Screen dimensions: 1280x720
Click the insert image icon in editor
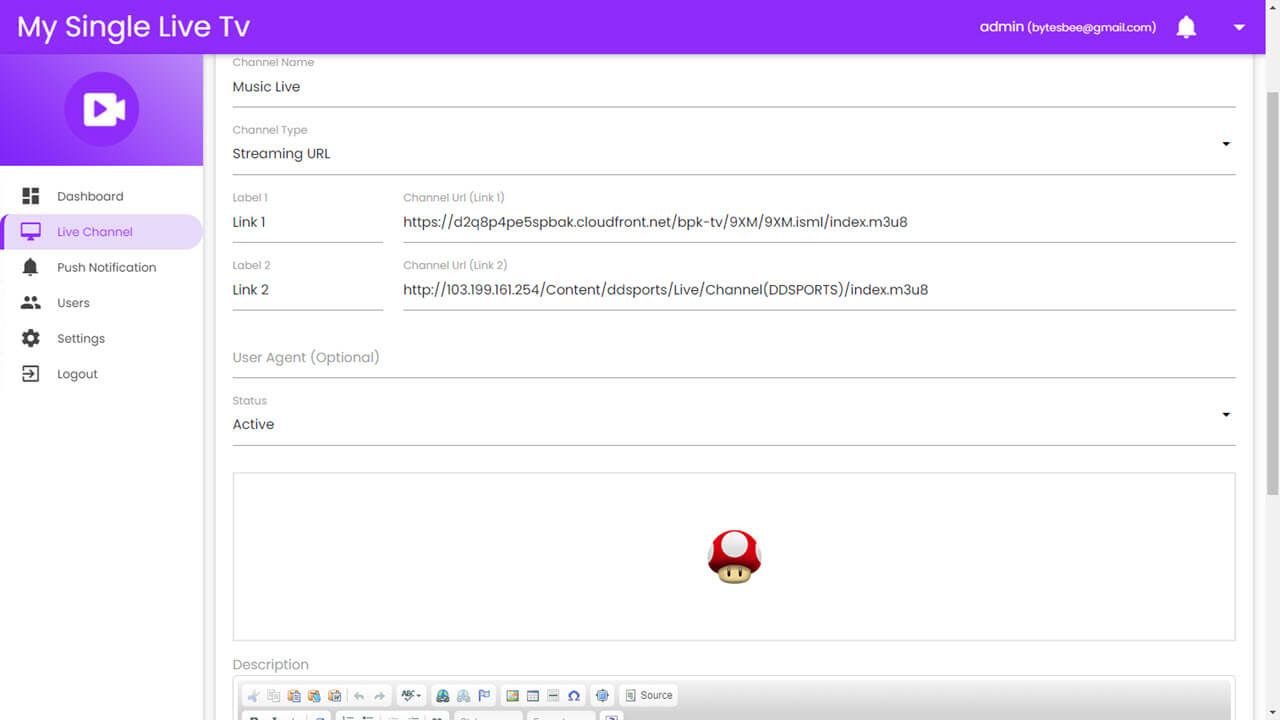coord(512,695)
